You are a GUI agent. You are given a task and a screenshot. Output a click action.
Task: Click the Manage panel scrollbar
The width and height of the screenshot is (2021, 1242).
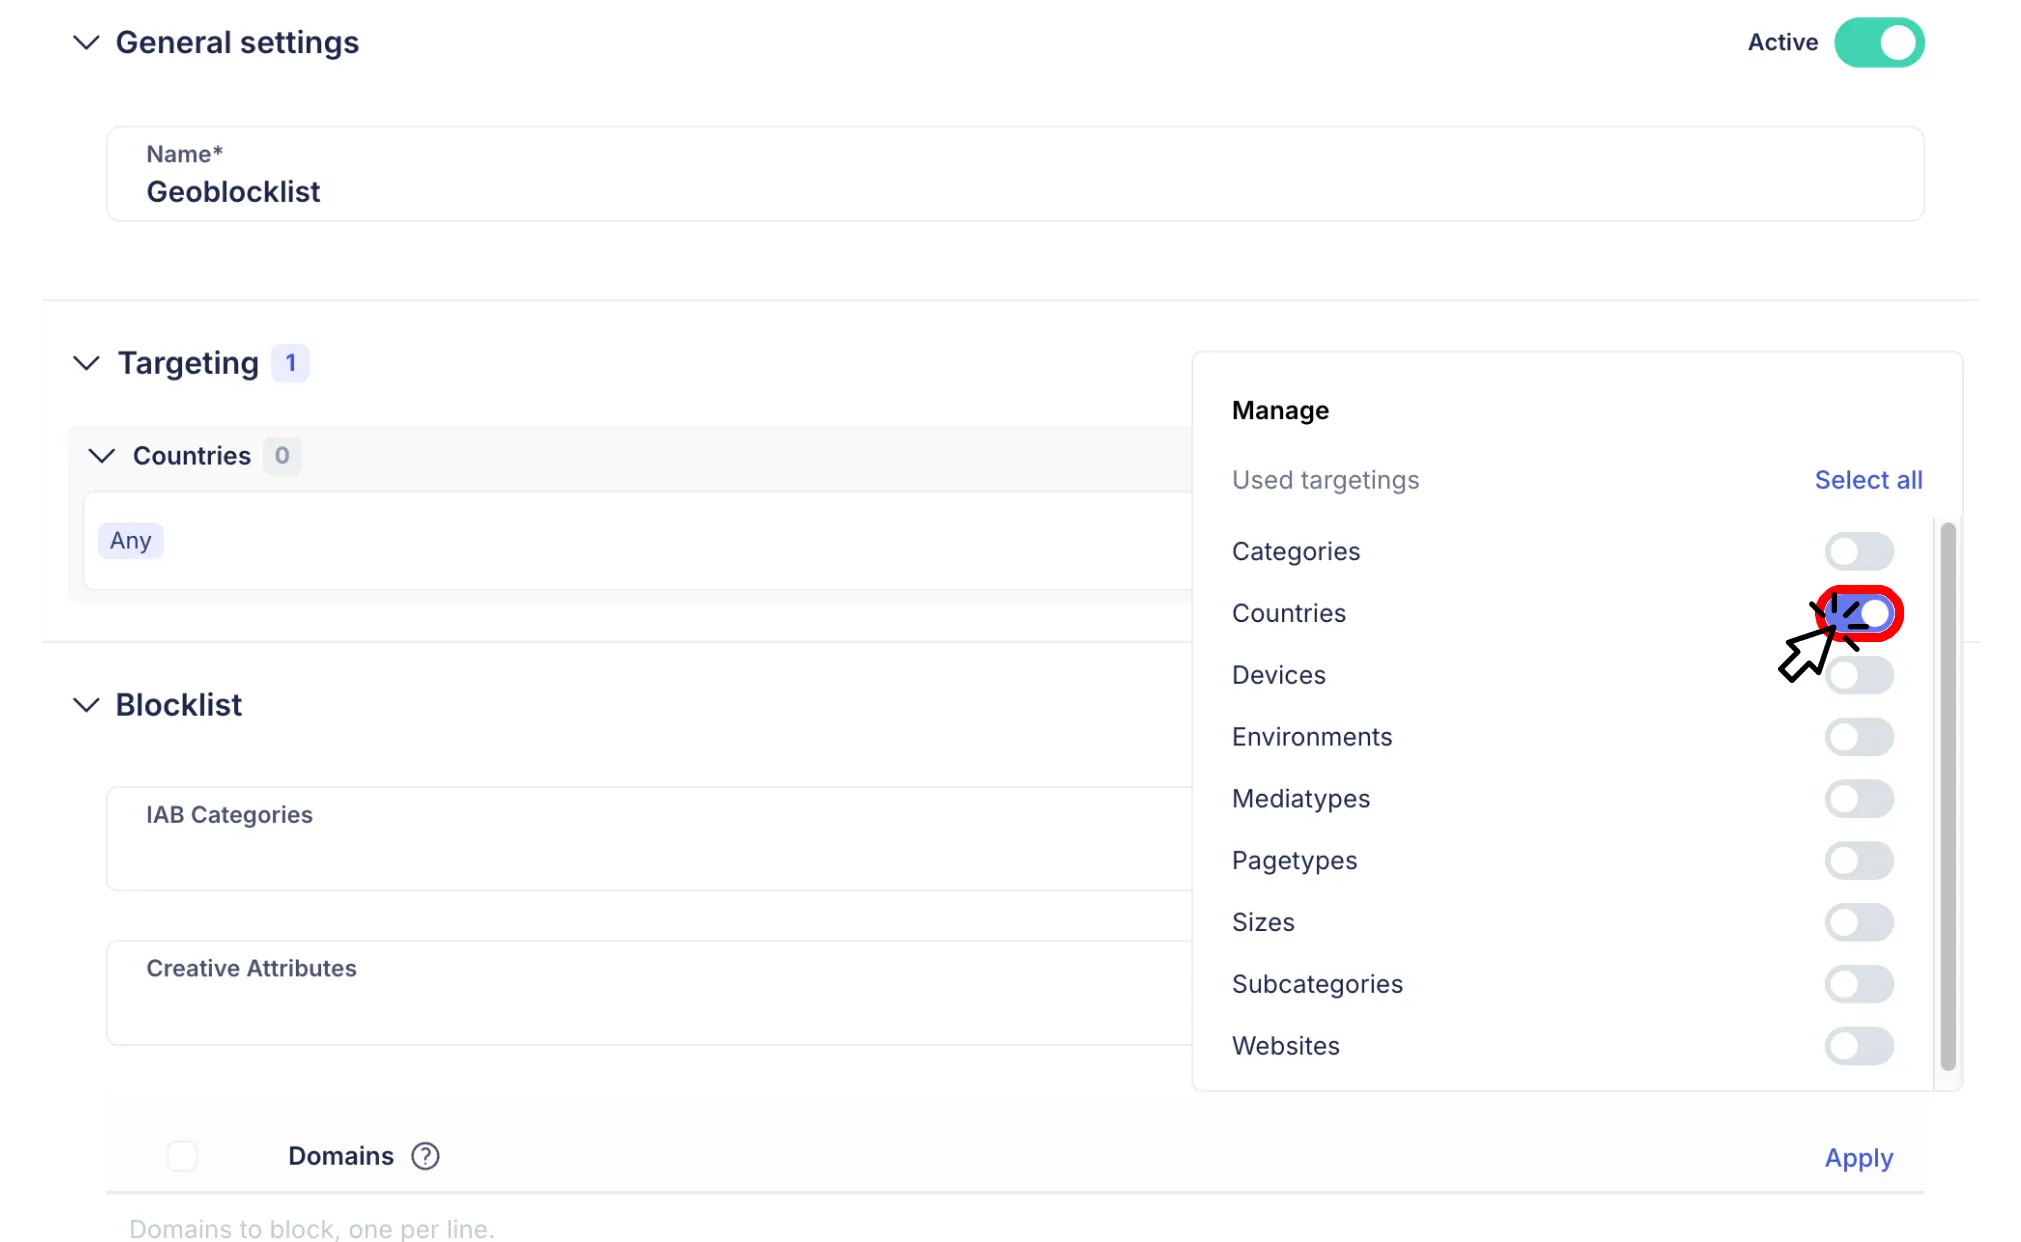(x=1948, y=796)
